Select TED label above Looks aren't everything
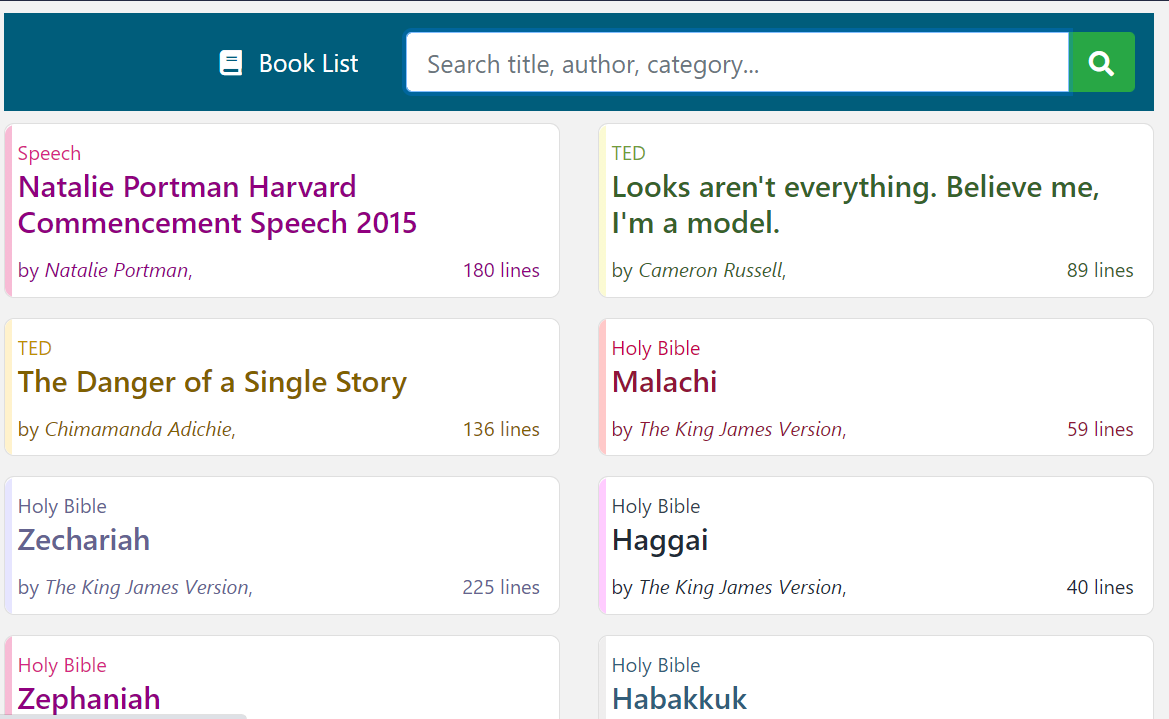The width and height of the screenshot is (1169, 719). click(x=628, y=154)
